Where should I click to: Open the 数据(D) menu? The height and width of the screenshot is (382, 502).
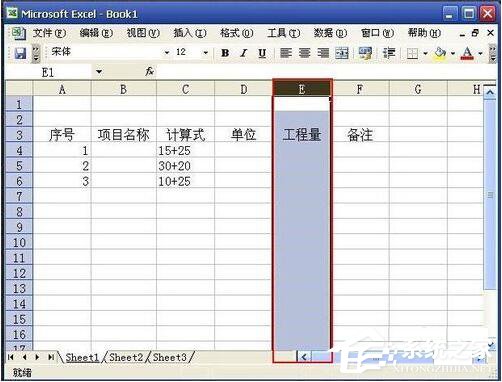click(x=330, y=33)
